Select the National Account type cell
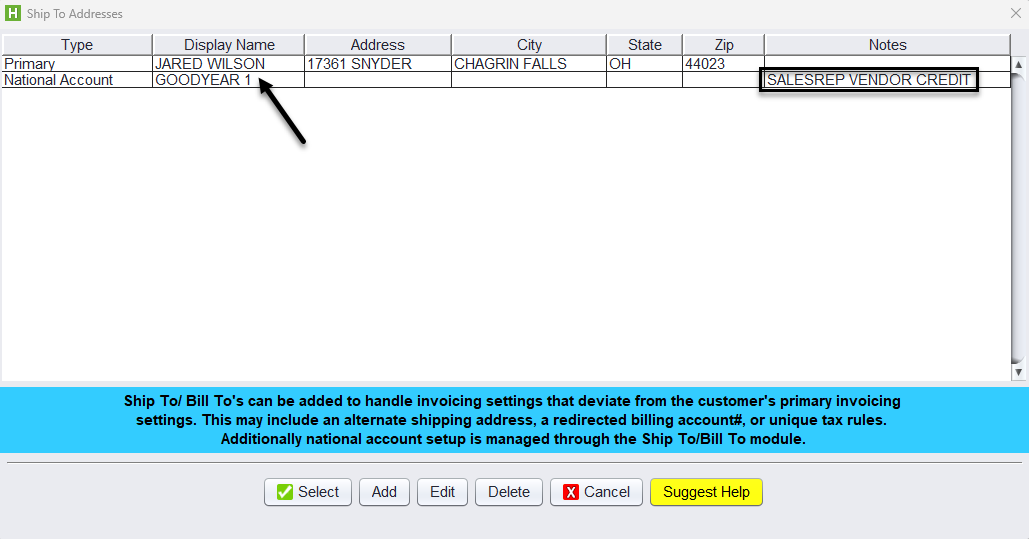The width and height of the screenshot is (1029, 539). [x=59, y=80]
